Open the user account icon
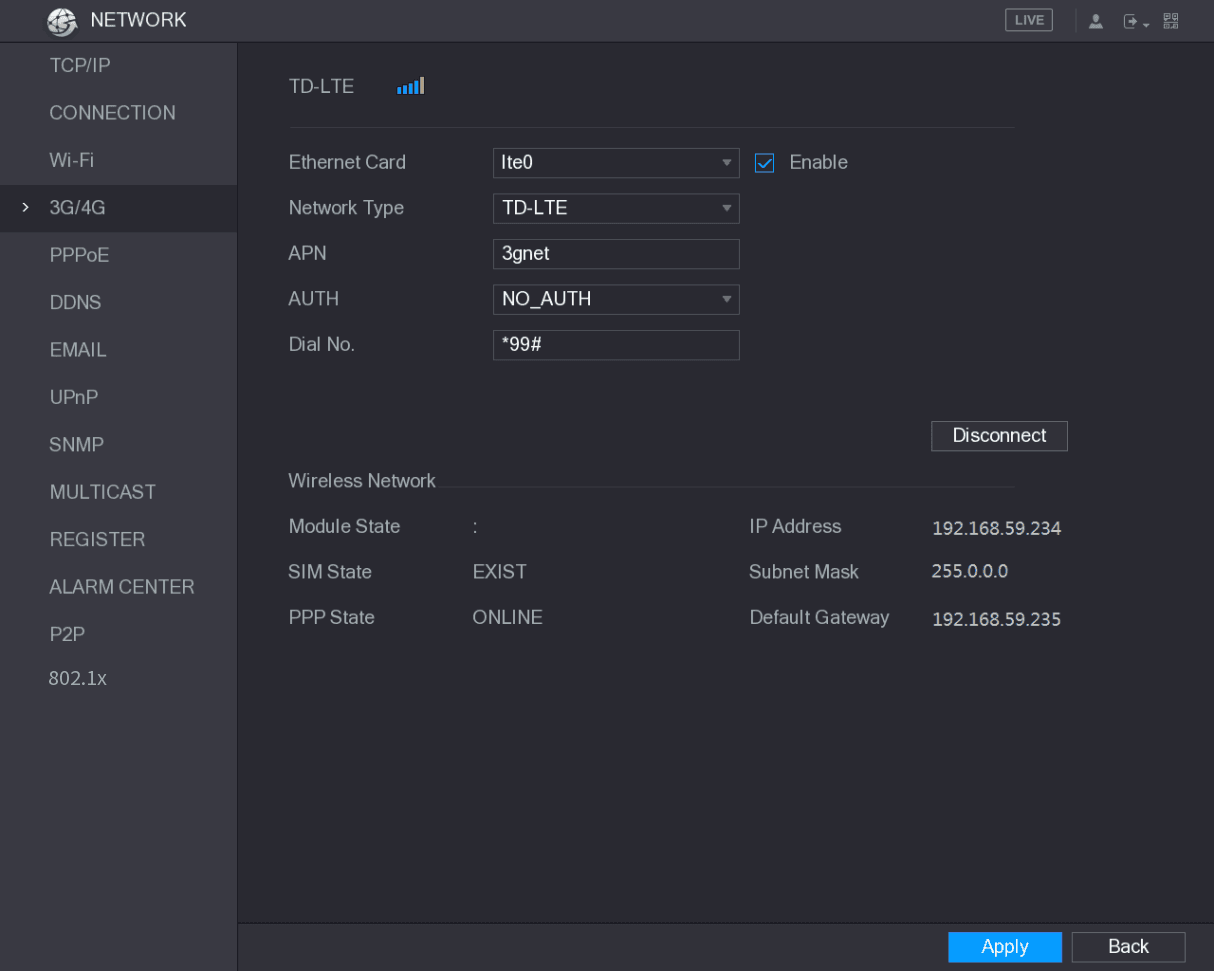 (x=1095, y=21)
